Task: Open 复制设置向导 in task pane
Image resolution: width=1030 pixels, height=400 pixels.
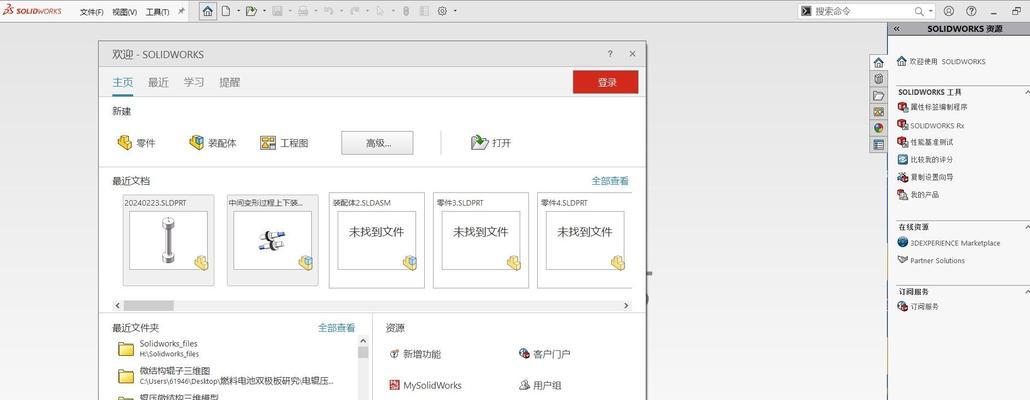Action: click(x=925, y=177)
